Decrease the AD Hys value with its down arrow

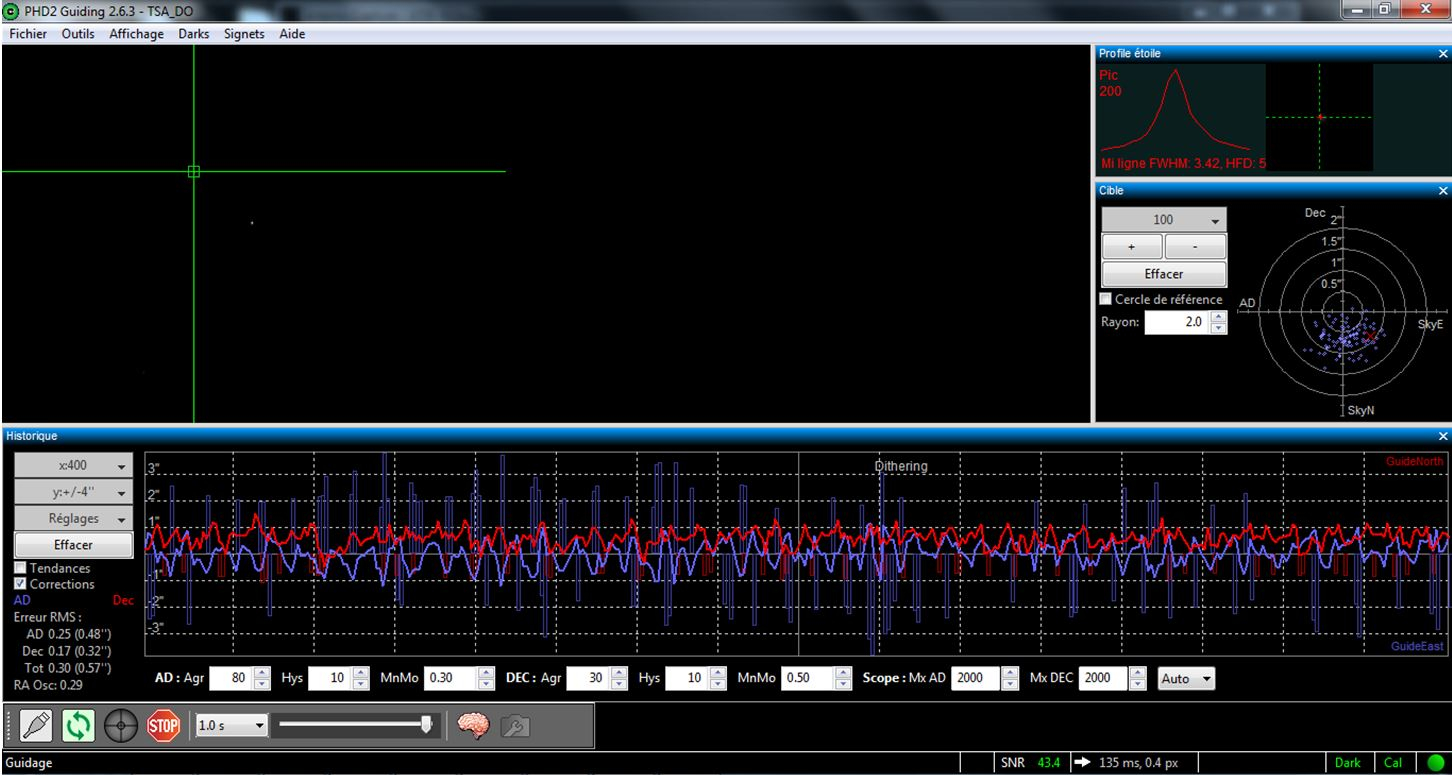tap(361, 684)
